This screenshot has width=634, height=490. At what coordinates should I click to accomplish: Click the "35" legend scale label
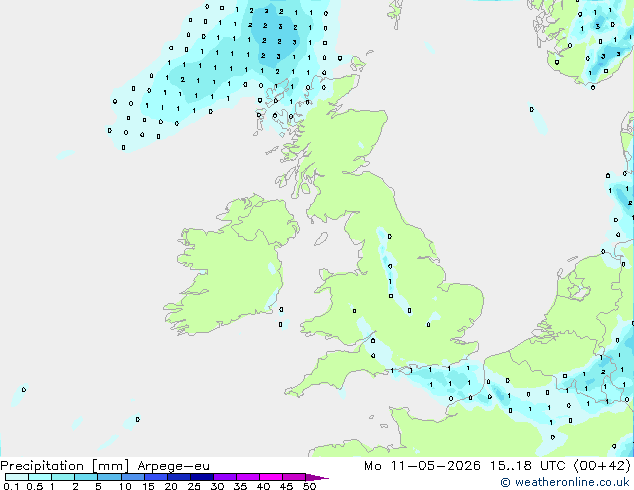click(x=240, y=486)
